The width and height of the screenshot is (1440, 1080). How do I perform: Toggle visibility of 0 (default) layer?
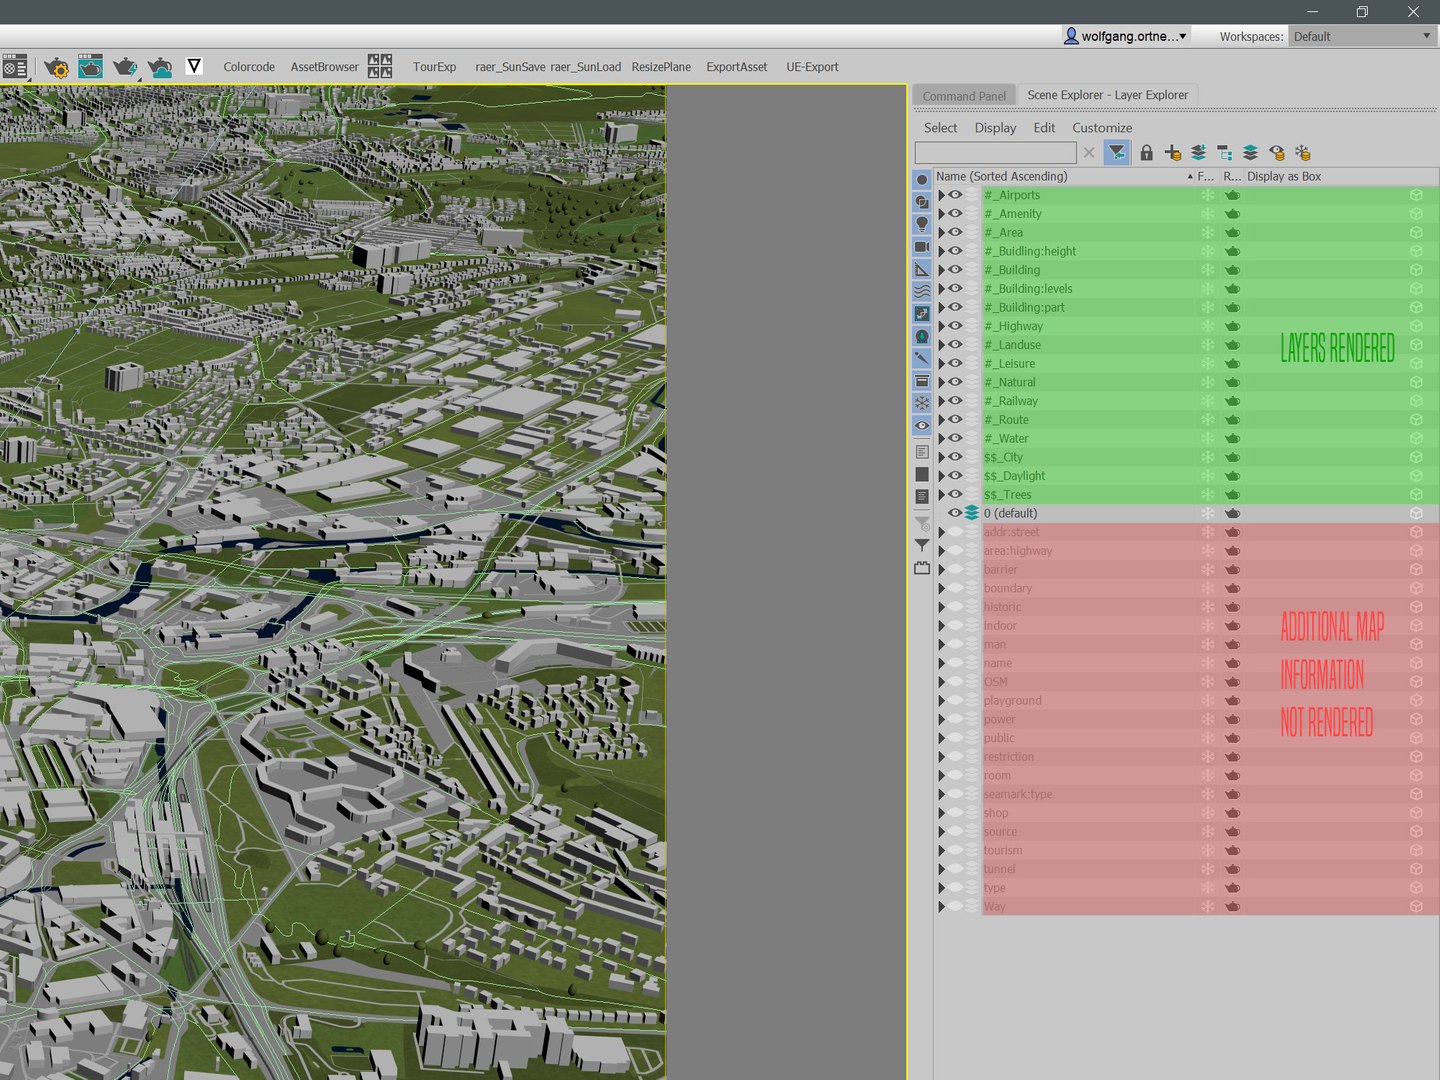click(955, 513)
